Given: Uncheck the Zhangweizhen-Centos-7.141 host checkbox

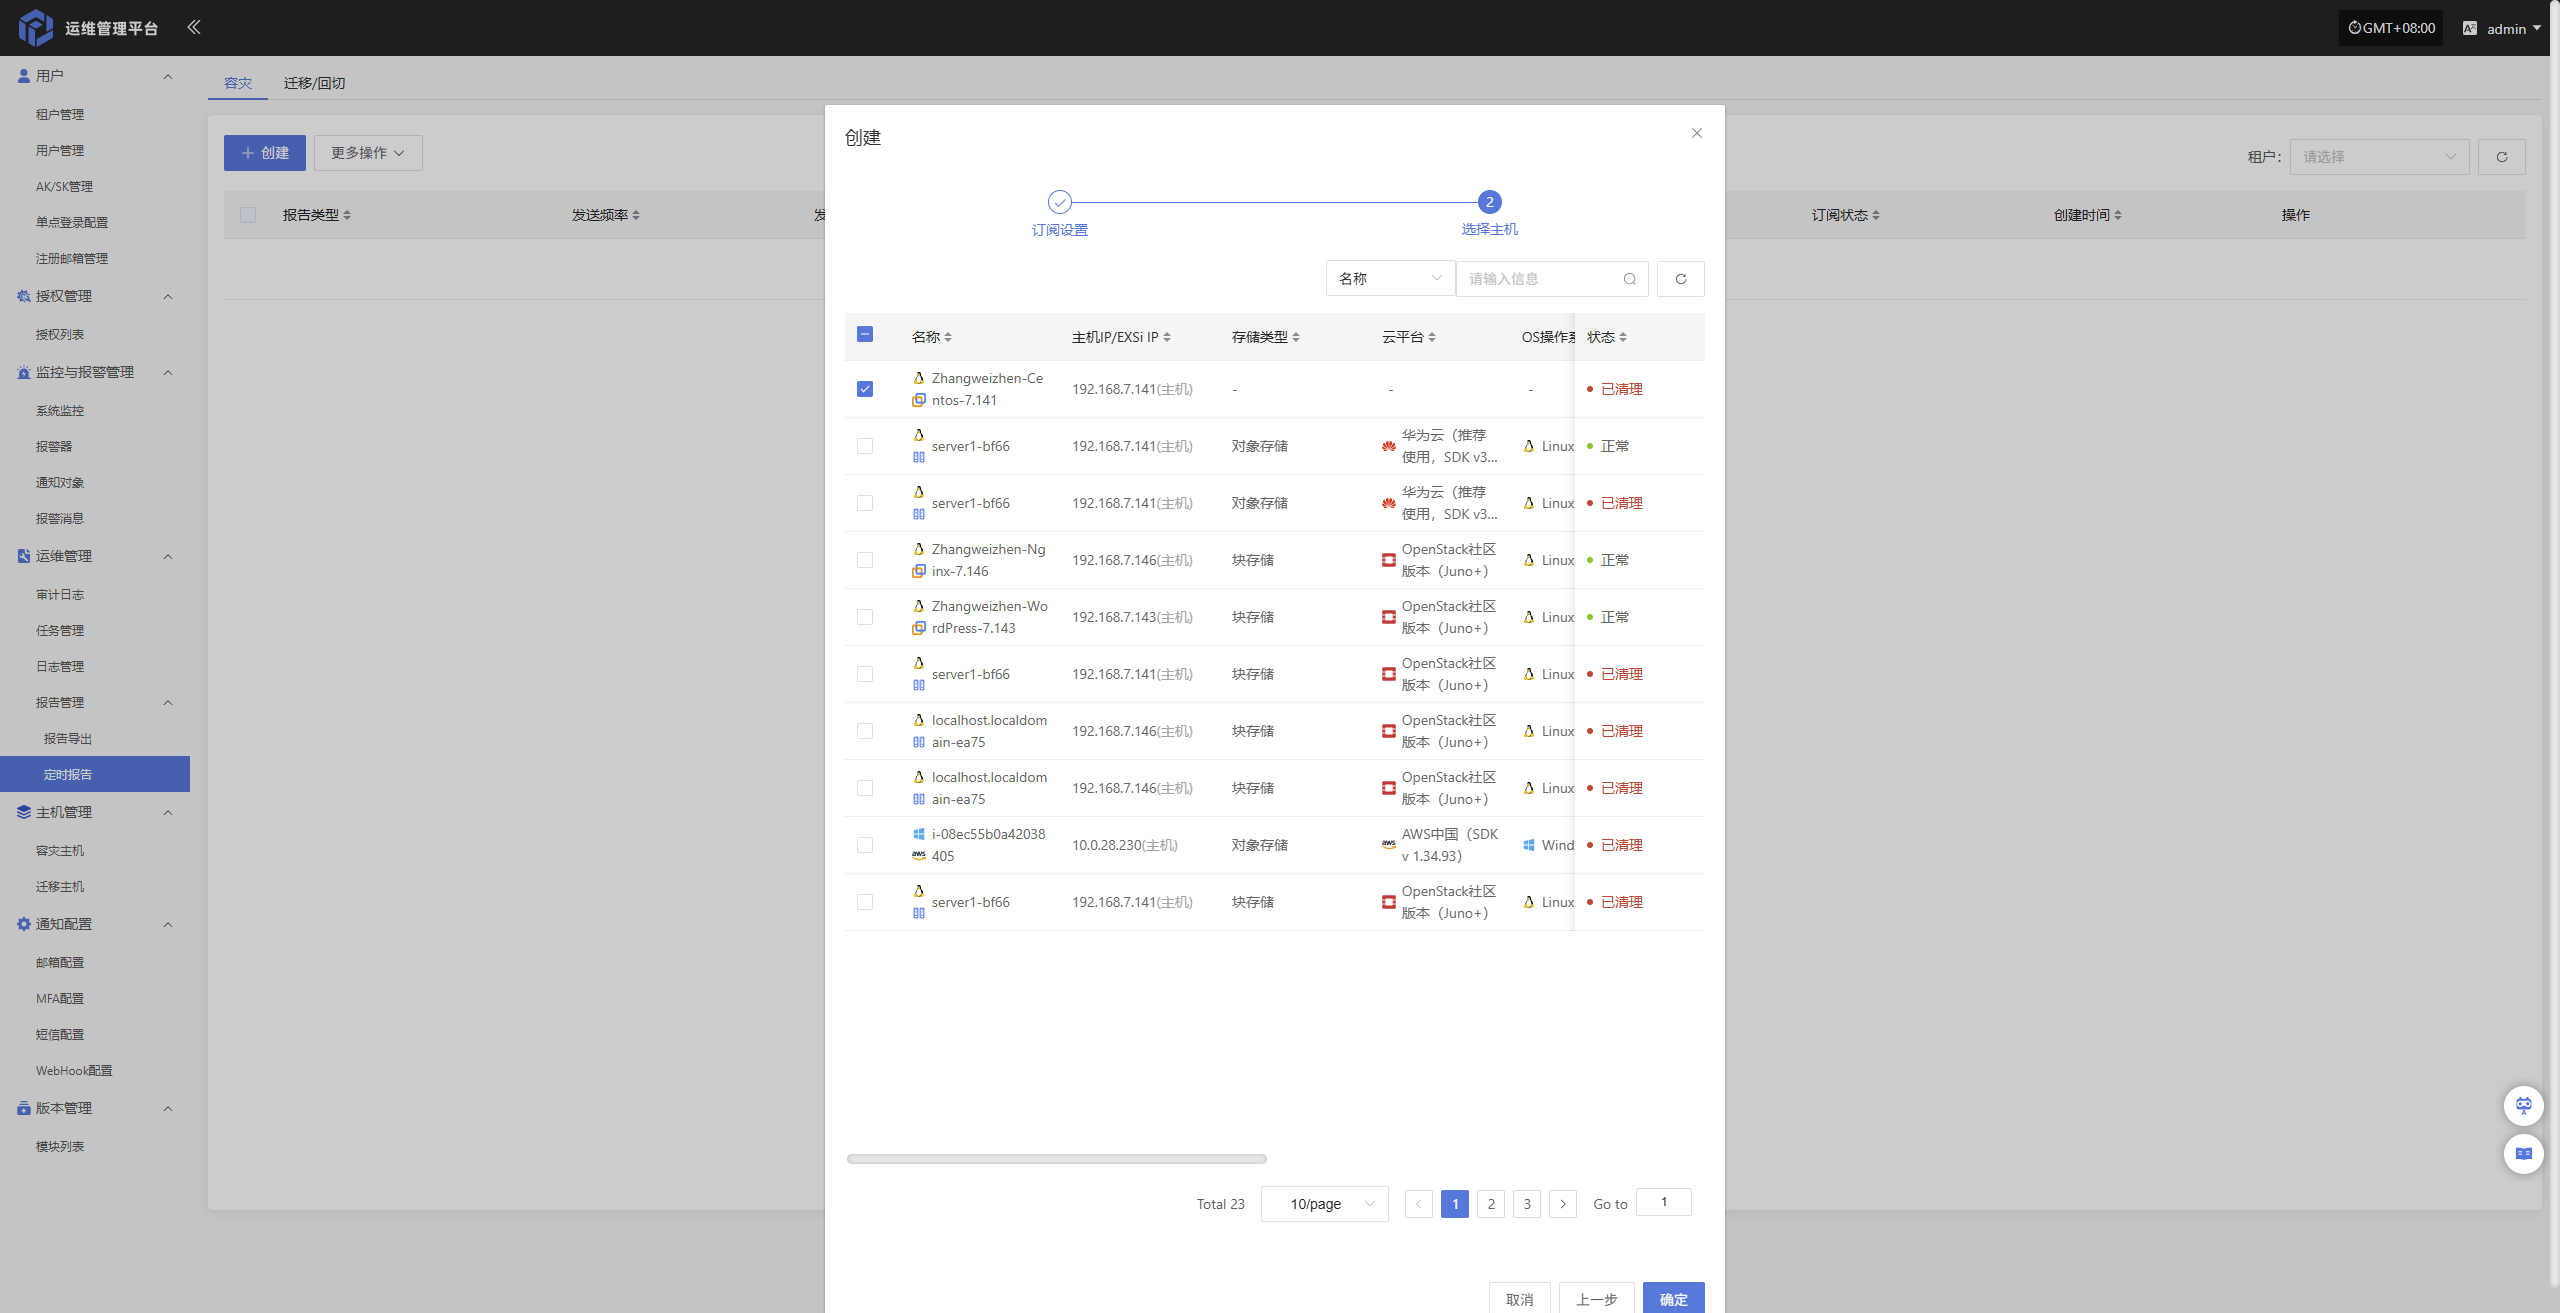Looking at the screenshot, I should [x=865, y=389].
